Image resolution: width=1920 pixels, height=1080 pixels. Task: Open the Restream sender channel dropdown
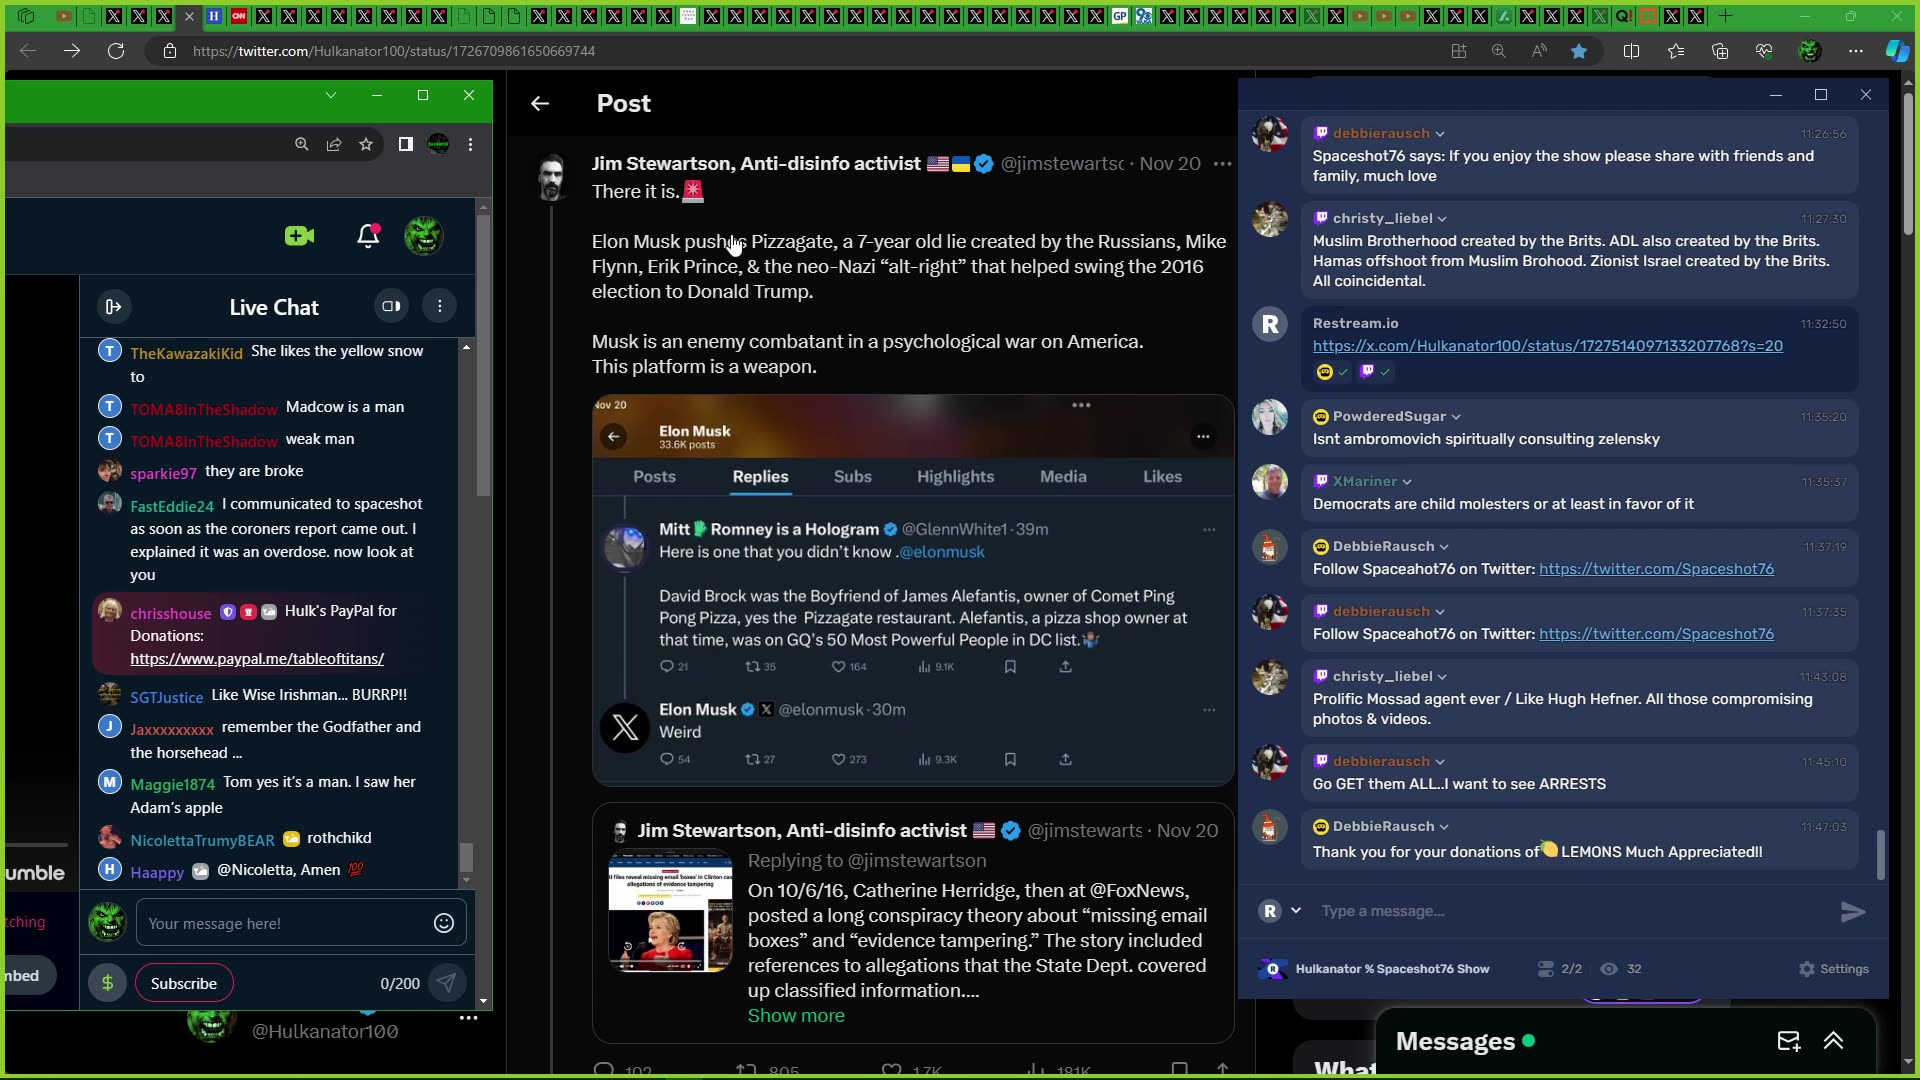tap(1296, 910)
